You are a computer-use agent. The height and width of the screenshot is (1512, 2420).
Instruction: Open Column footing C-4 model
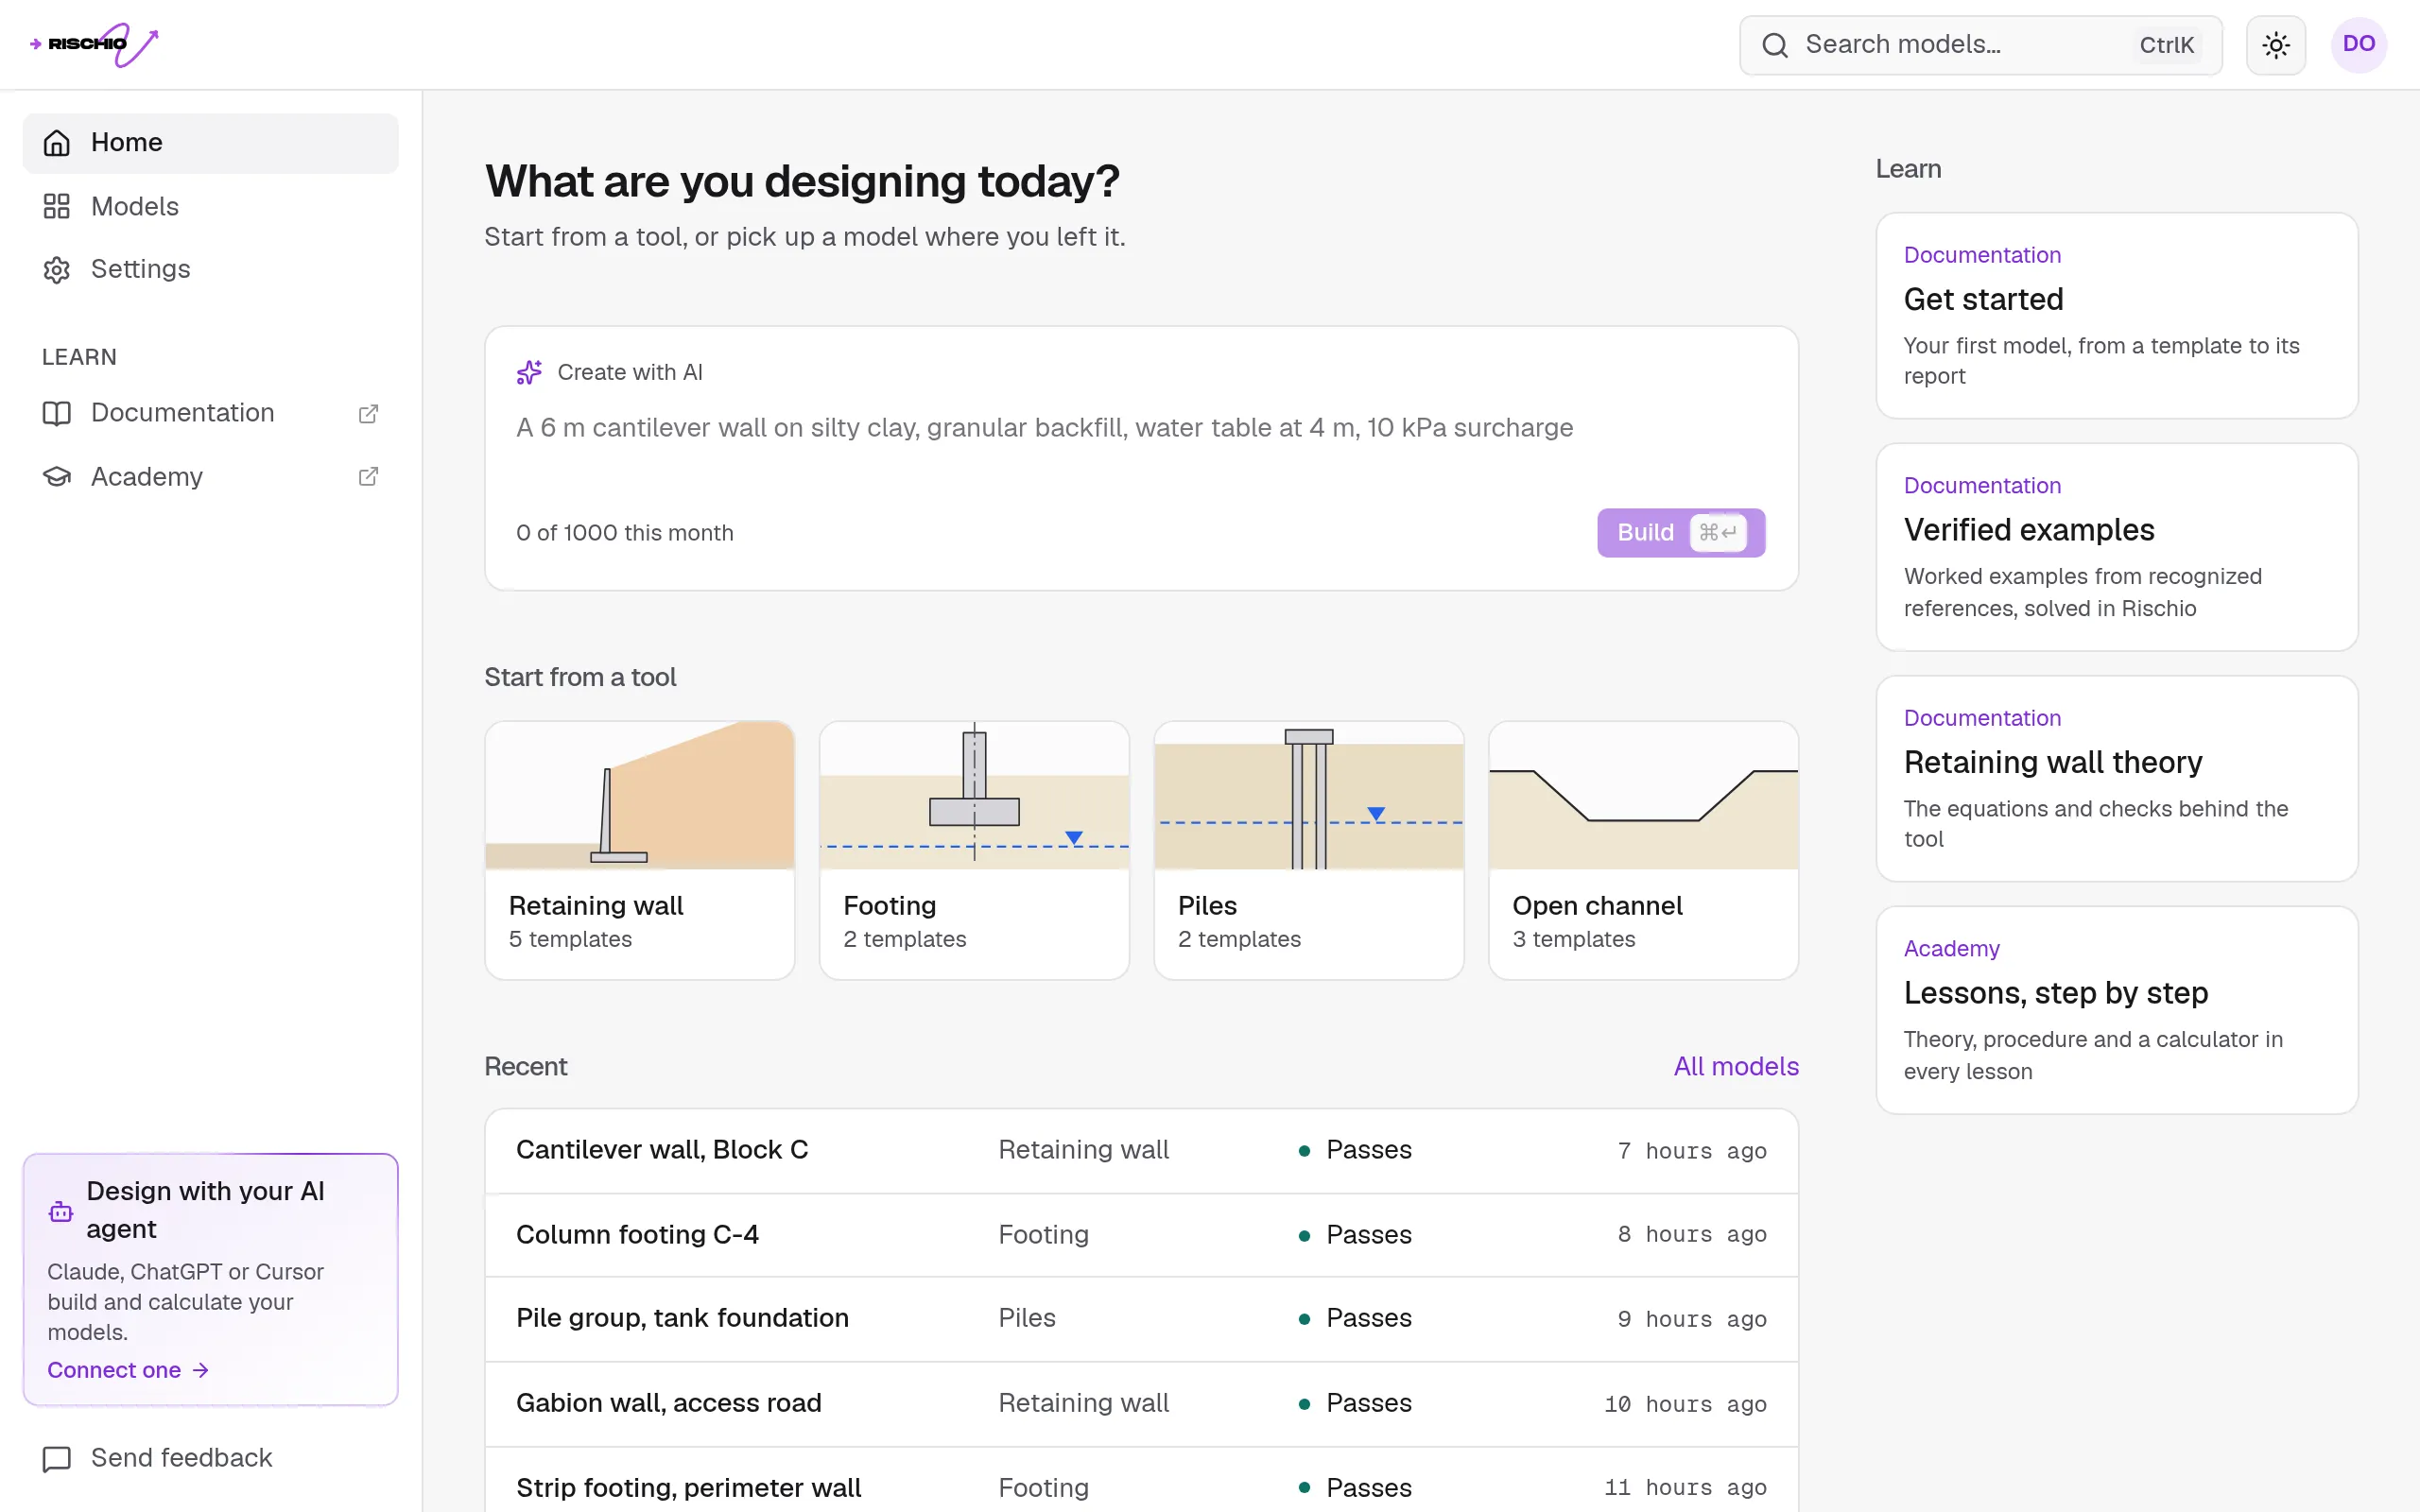(1141, 1235)
